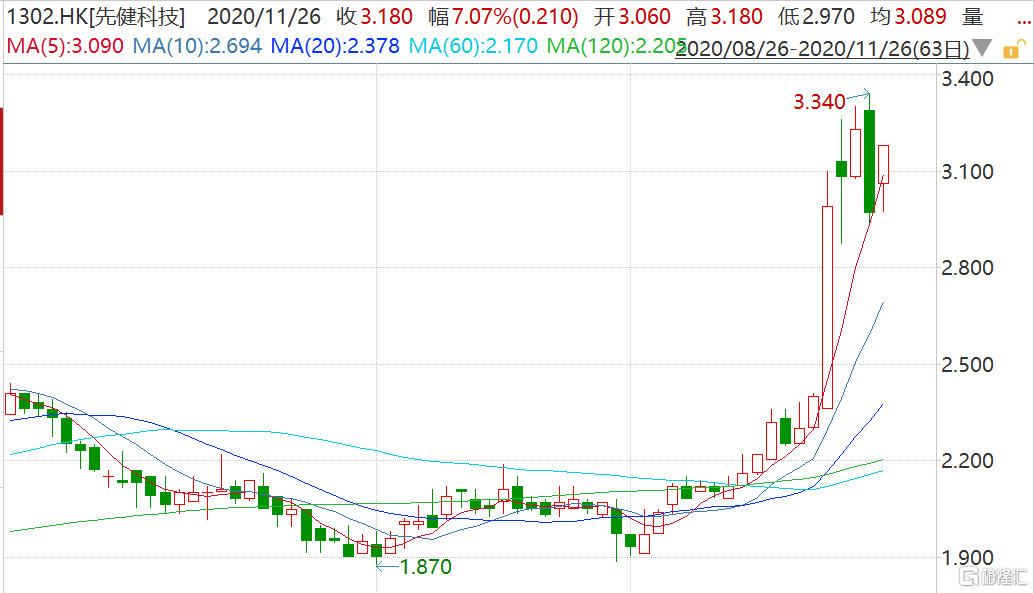This screenshot has height=593, width=1034.
Task: Click the red bar on left edge
Action: coord(2,160)
